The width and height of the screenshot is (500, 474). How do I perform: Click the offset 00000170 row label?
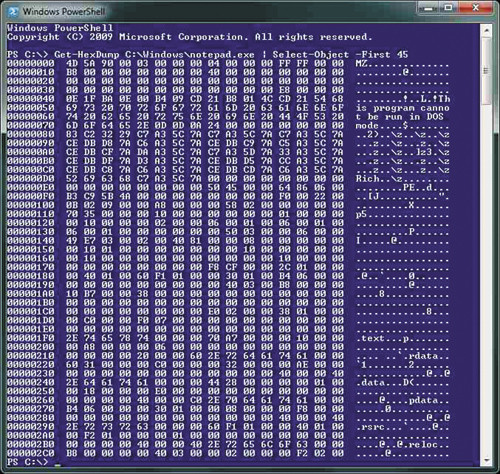[31, 267]
